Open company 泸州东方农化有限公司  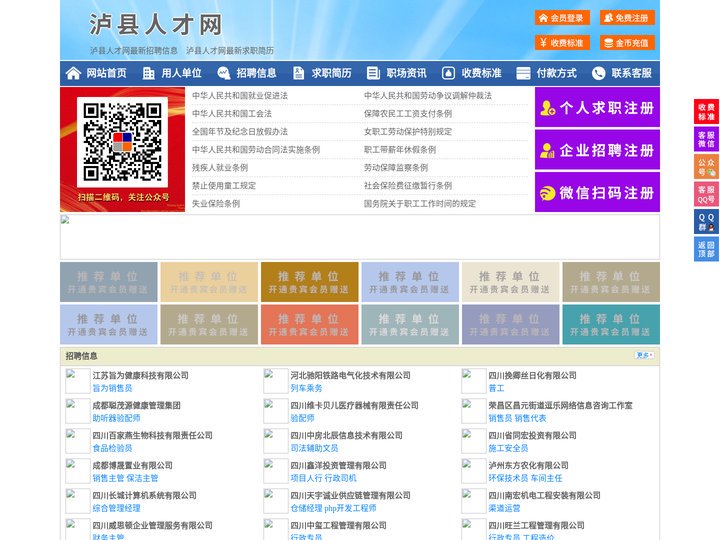click(529, 466)
